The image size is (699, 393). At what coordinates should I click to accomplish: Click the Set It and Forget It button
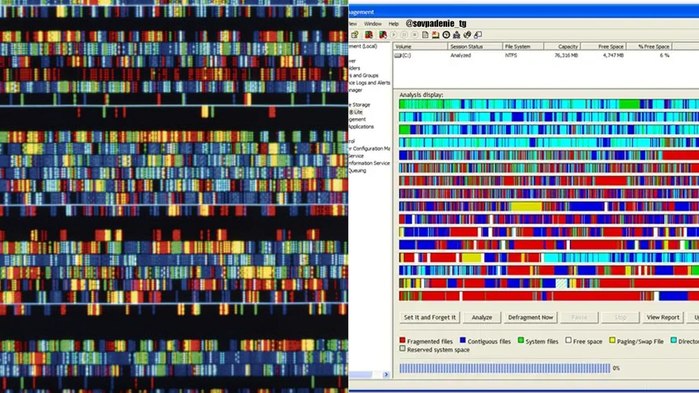click(x=430, y=317)
